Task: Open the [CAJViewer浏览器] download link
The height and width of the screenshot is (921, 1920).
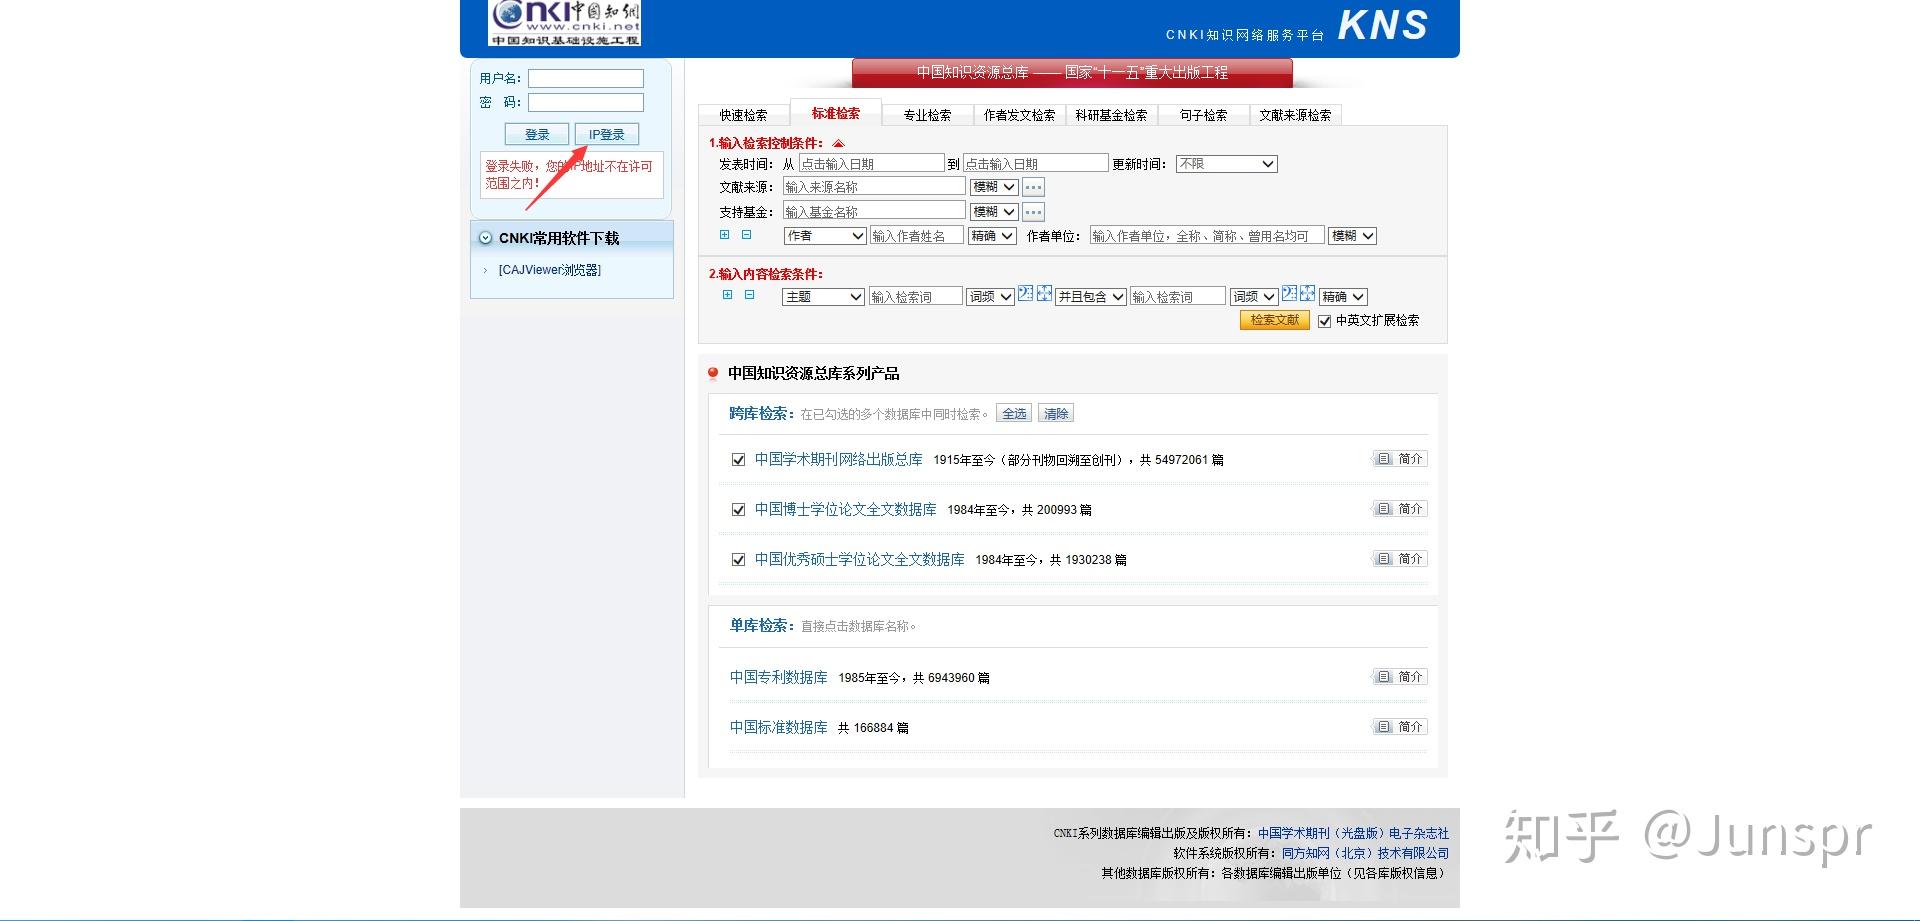Action: click(x=549, y=270)
